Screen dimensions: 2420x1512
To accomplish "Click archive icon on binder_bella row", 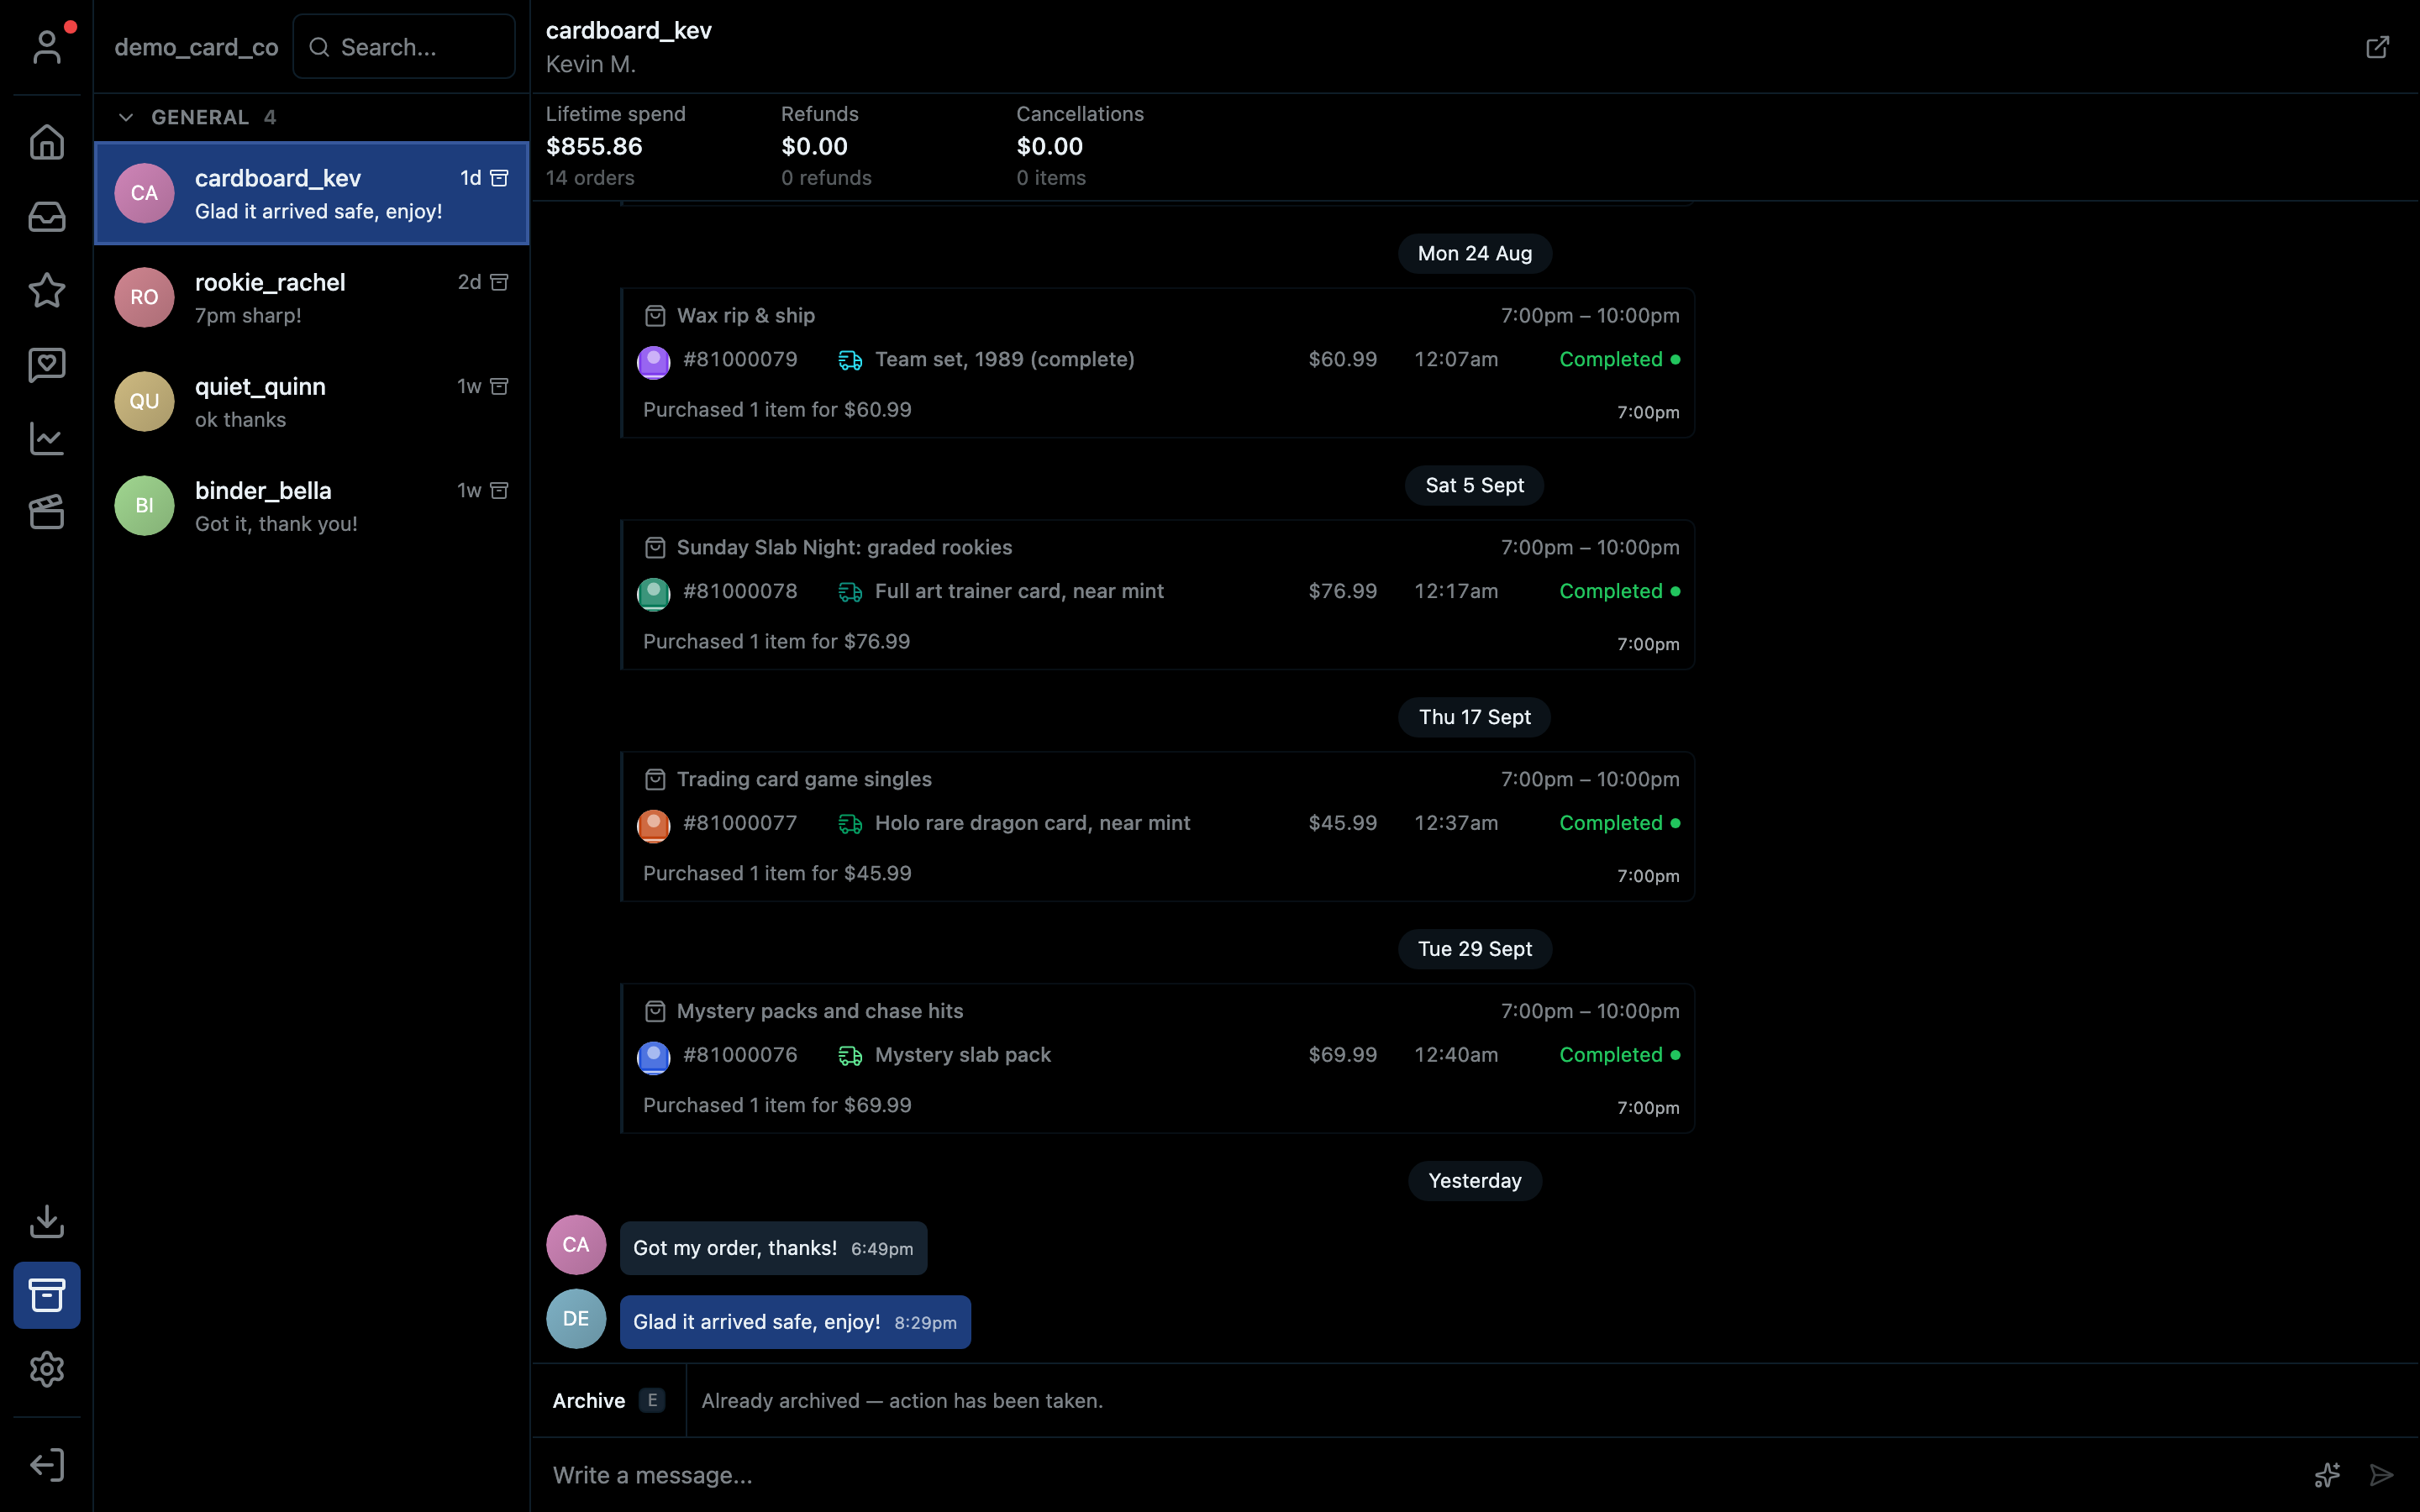I will 499,490.
